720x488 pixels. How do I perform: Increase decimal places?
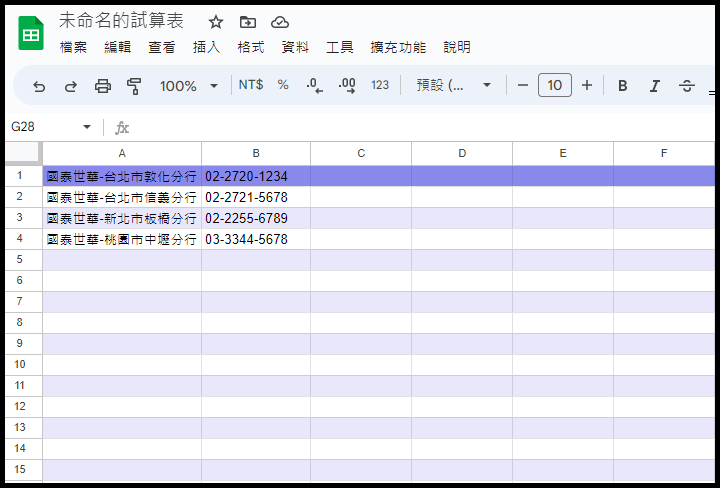pos(347,85)
